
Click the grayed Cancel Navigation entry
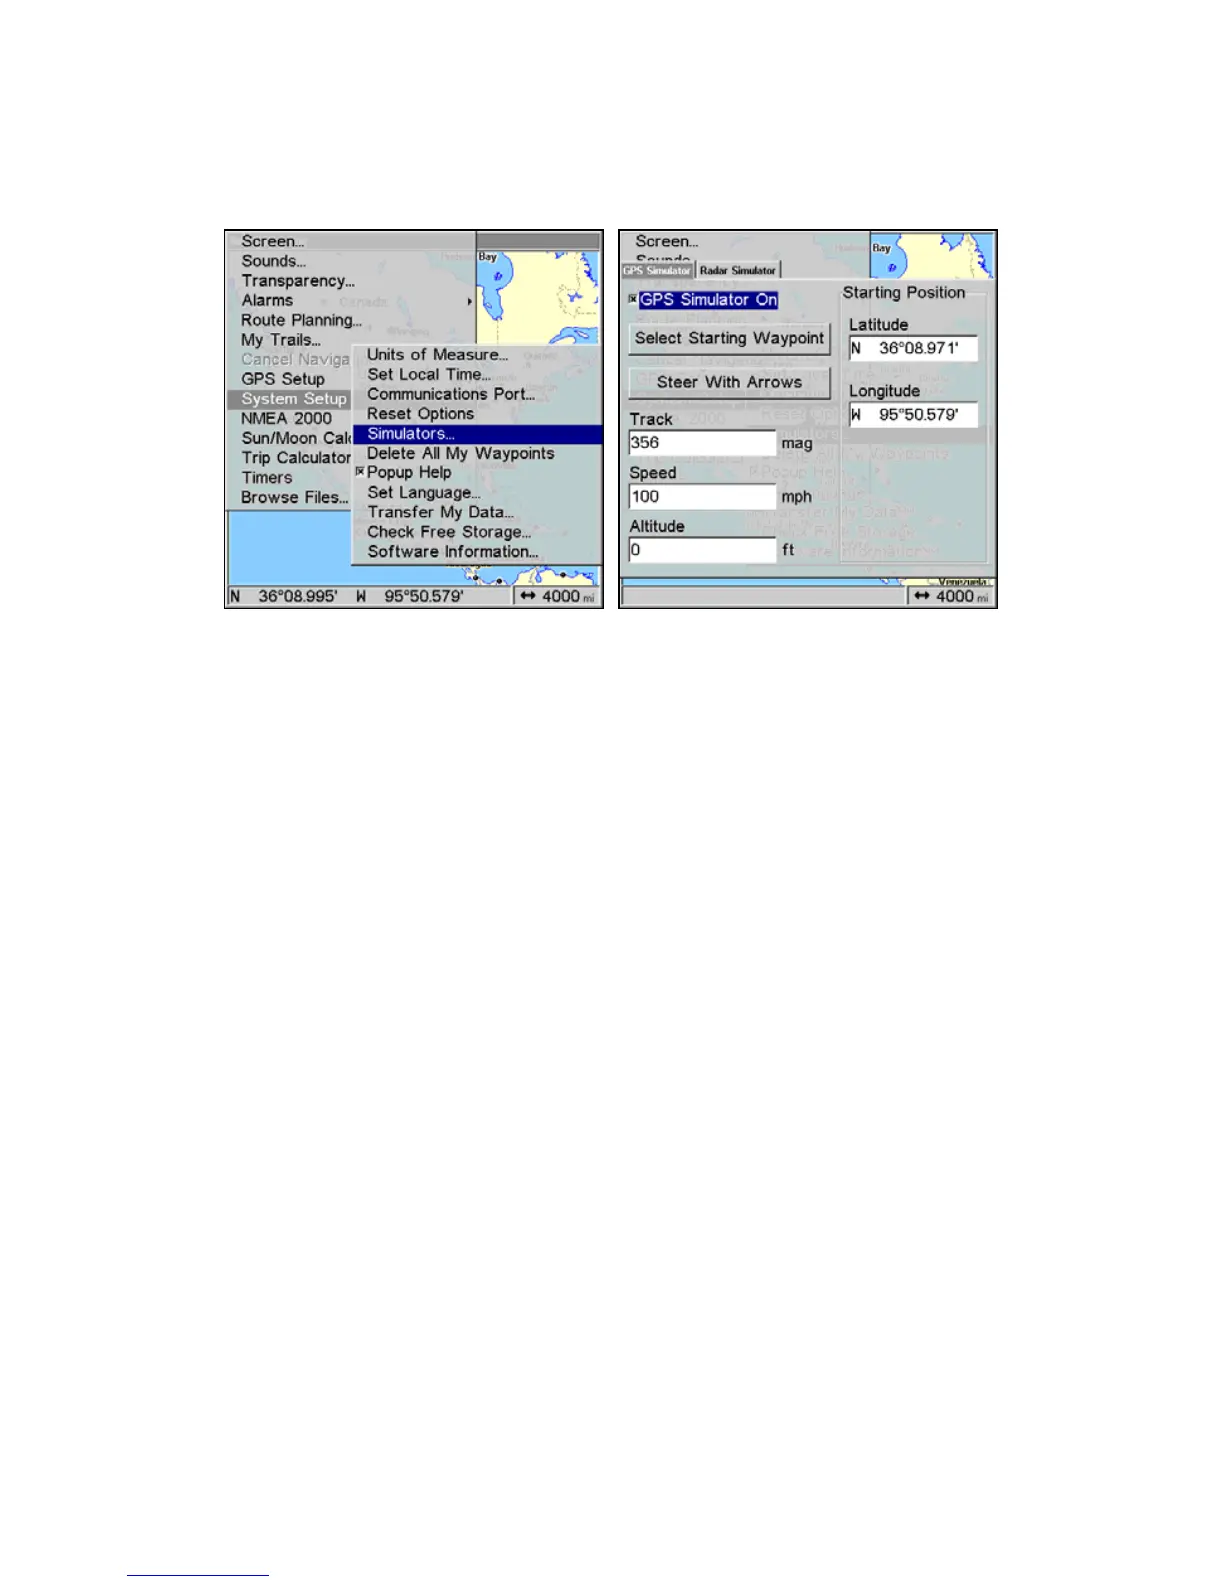[295, 359]
